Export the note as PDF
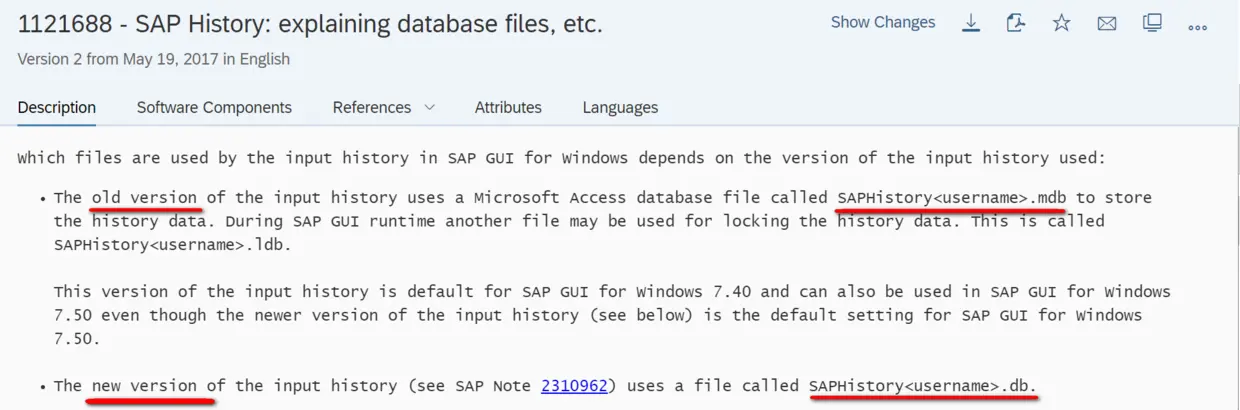Screen dimensions: 1240x410 (1016, 23)
